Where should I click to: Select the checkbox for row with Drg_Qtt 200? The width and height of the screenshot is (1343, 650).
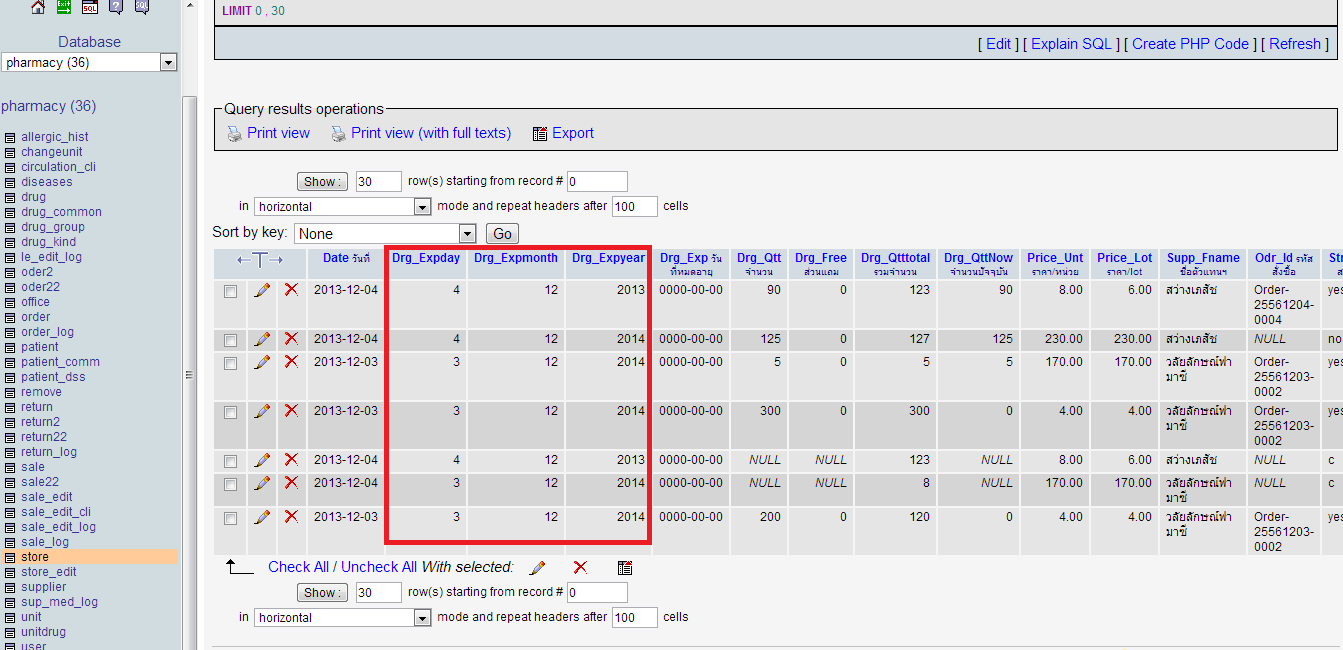(231, 519)
